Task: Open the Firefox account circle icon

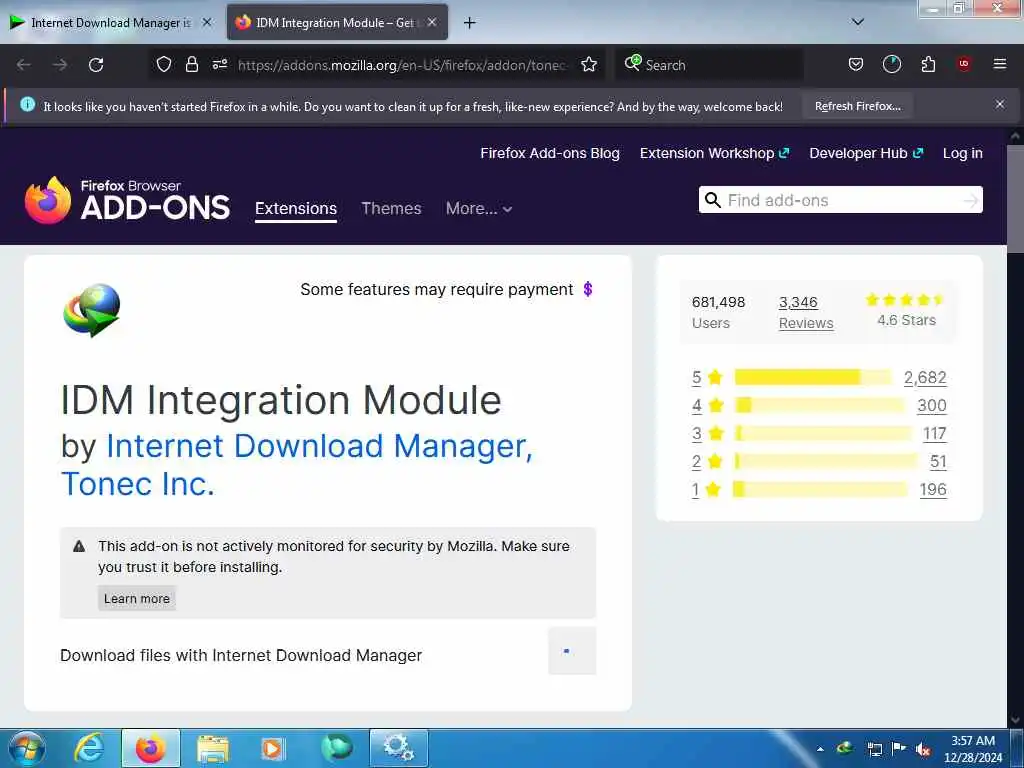Action: (891, 64)
